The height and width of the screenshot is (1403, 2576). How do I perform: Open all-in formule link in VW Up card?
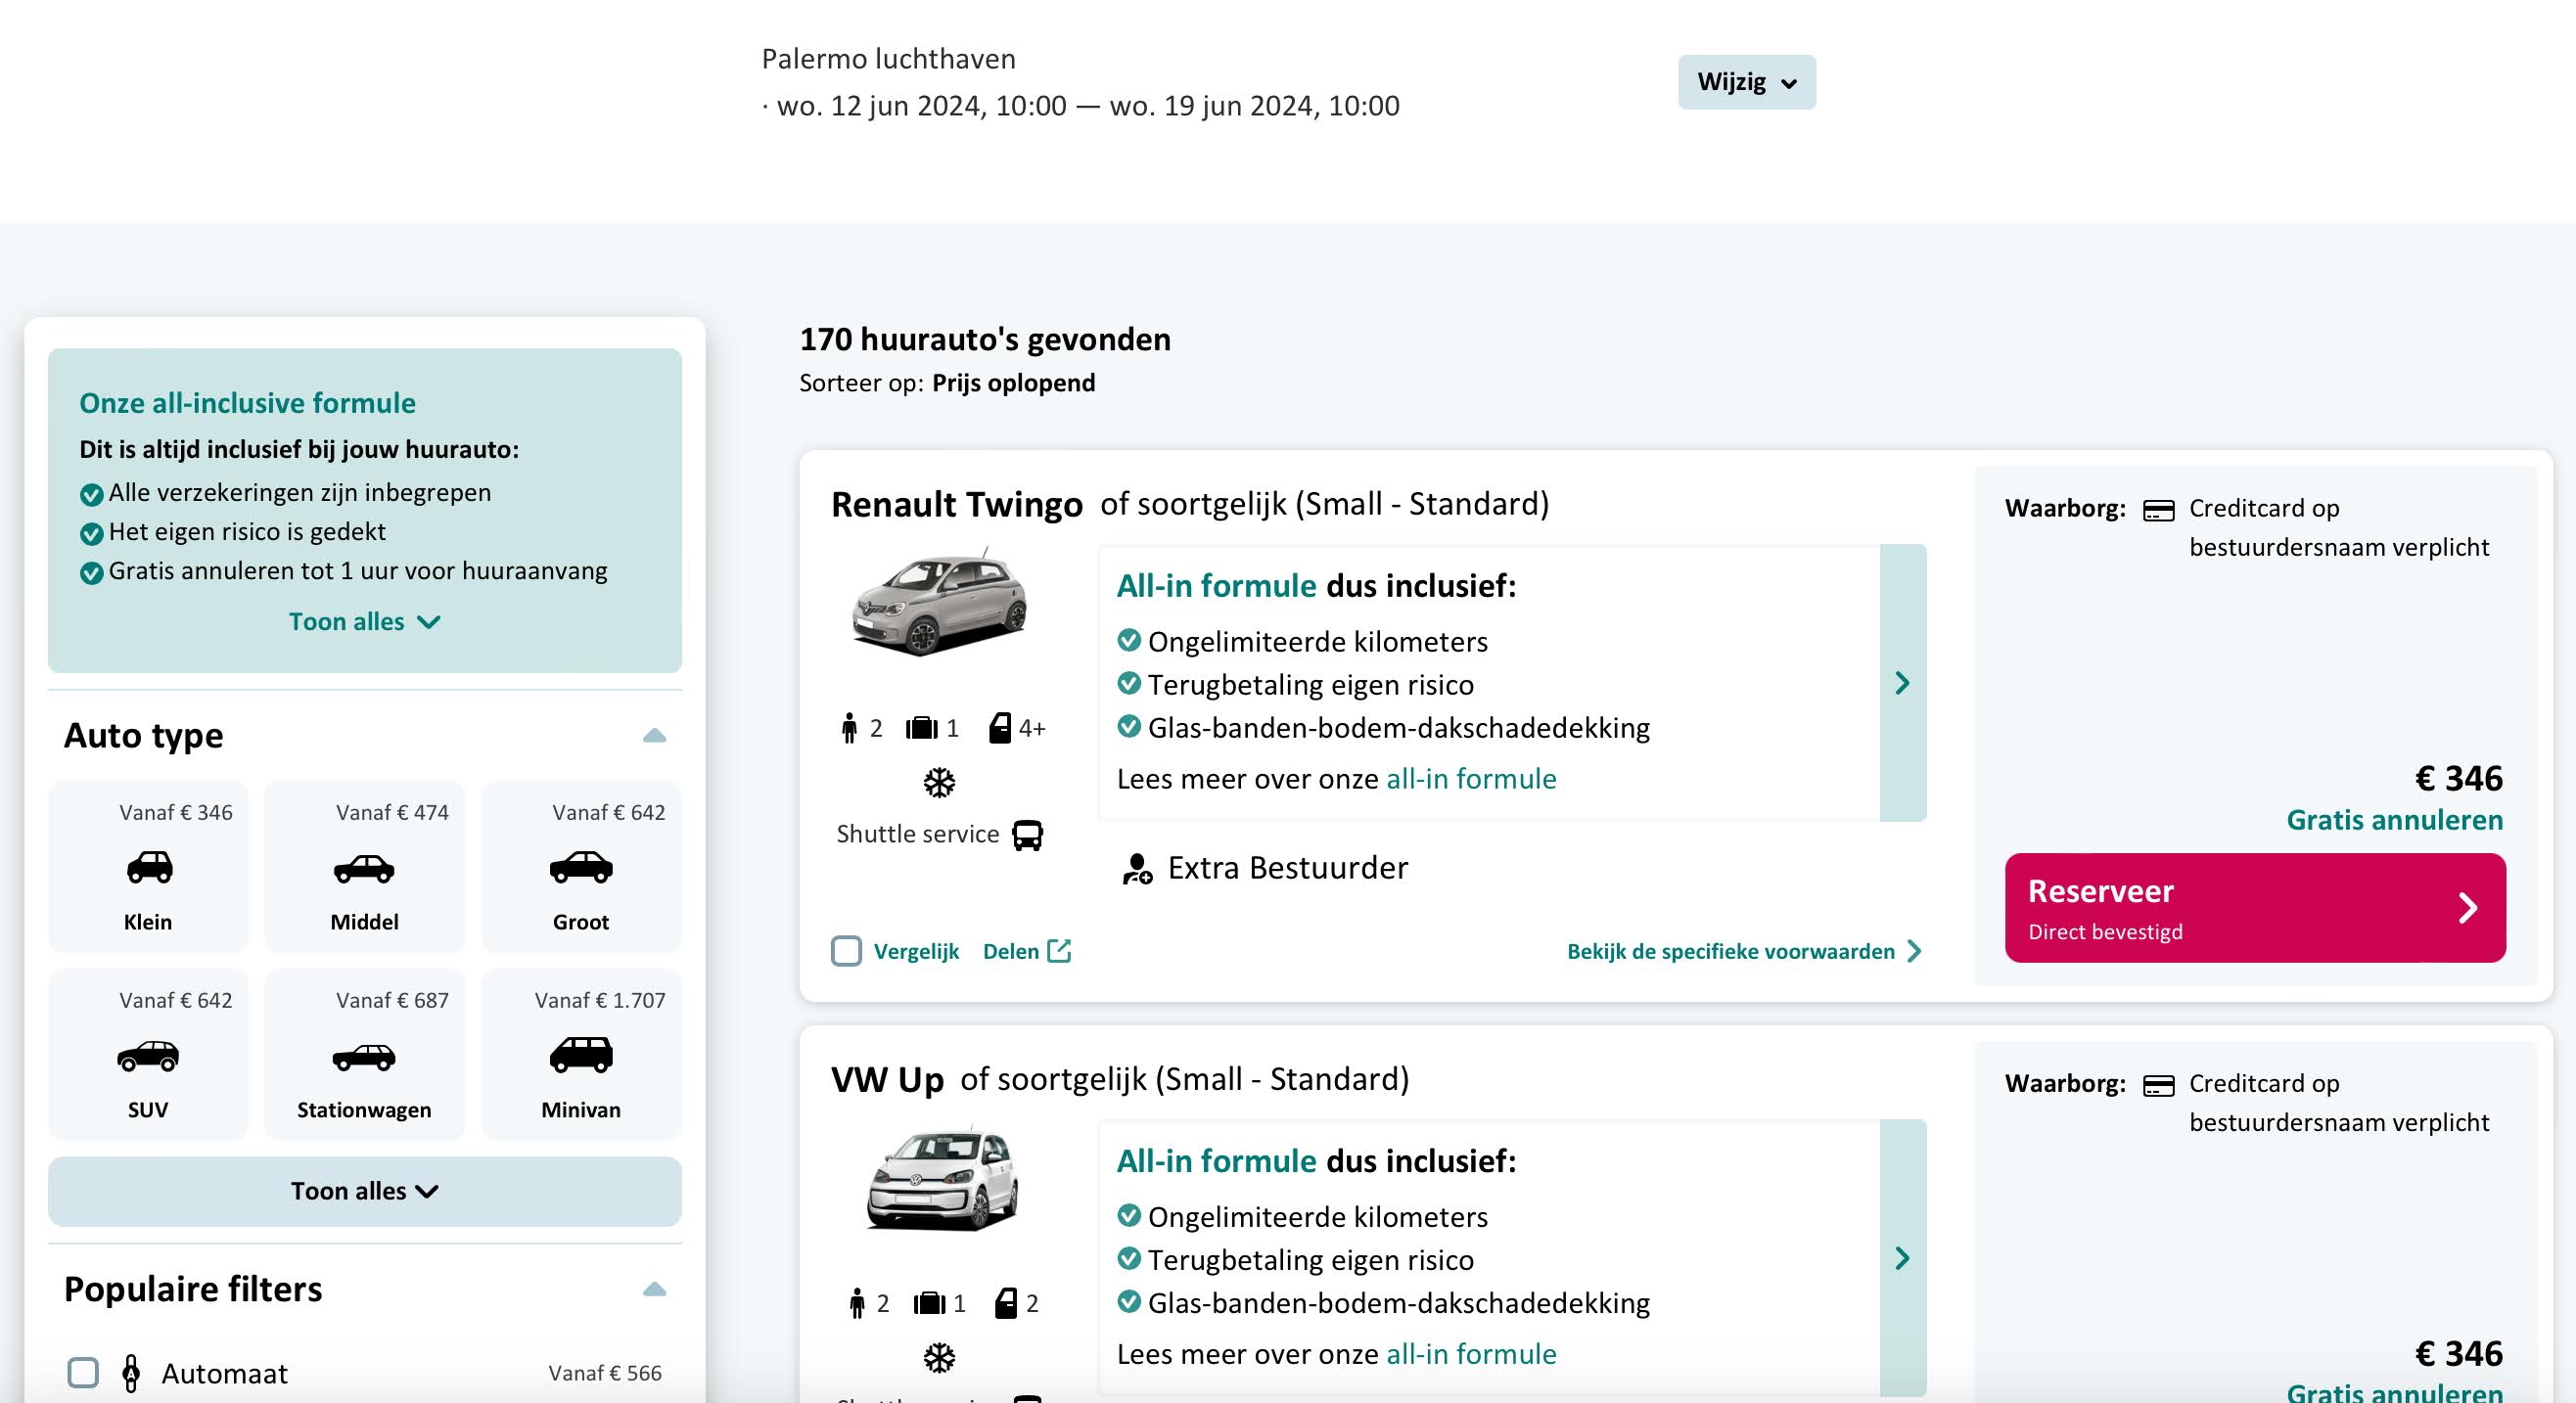[x=1471, y=1354]
